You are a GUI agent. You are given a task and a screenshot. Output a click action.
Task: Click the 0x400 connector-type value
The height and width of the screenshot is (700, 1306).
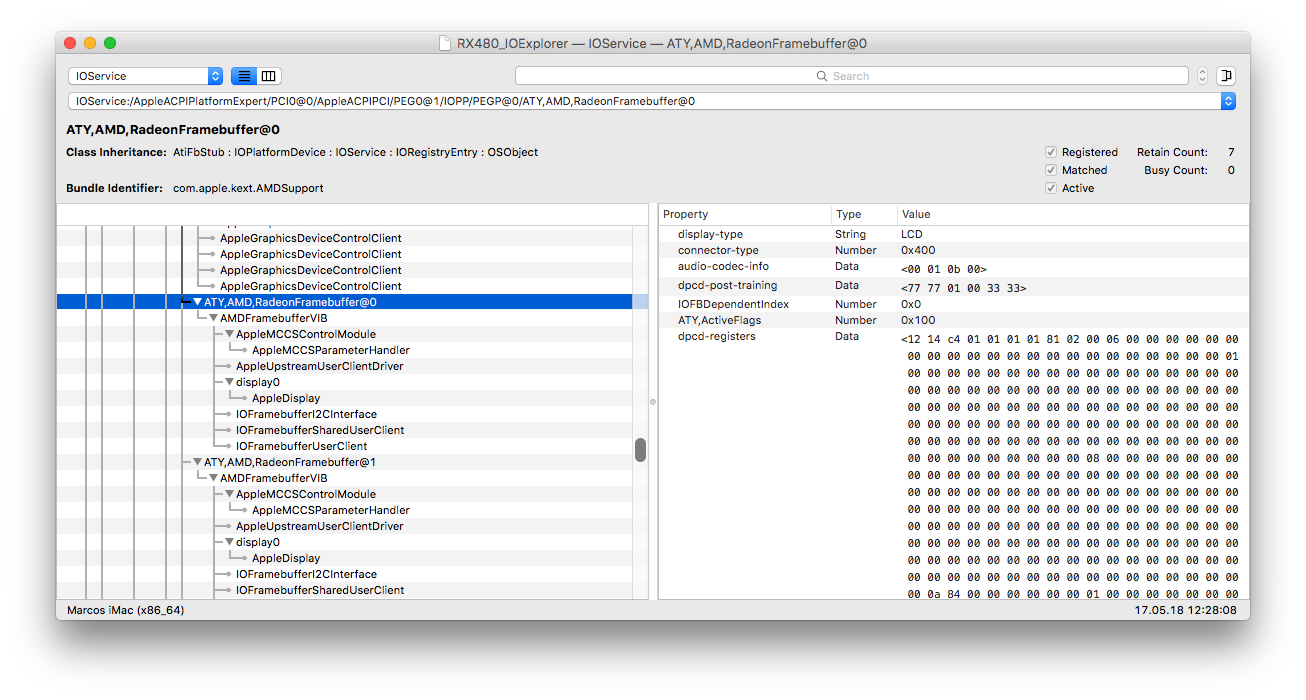coord(916,250)
